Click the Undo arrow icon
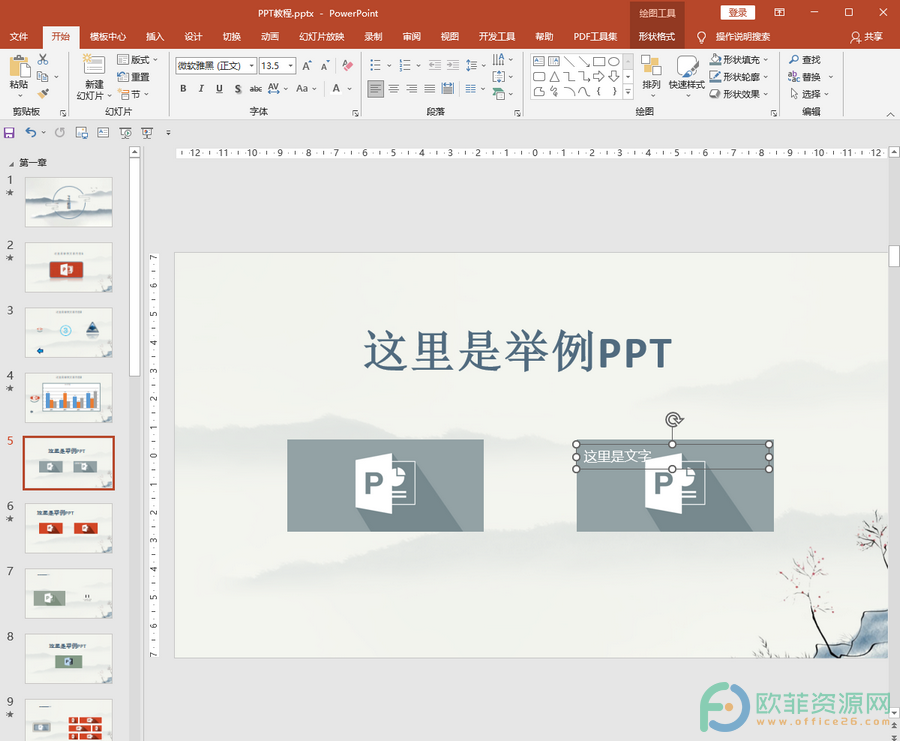The height and width of the screenshot is (741, 900). (30, 133)
